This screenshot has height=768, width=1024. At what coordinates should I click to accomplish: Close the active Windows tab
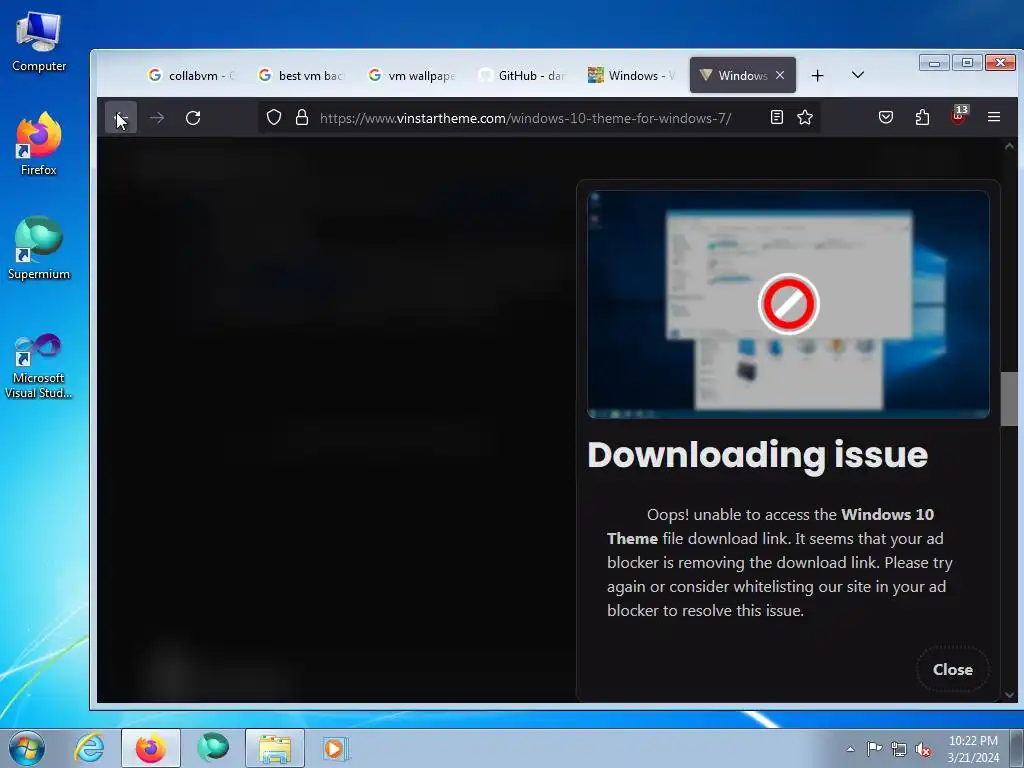(780, 76)
